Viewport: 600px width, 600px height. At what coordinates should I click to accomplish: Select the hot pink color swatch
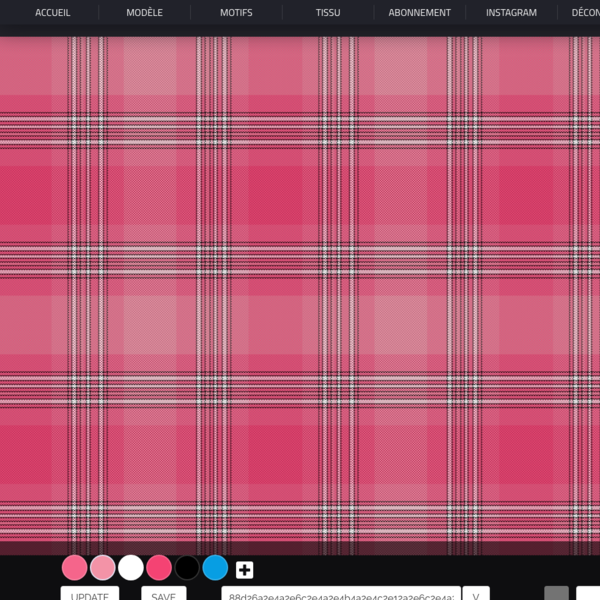pos(159,568)
